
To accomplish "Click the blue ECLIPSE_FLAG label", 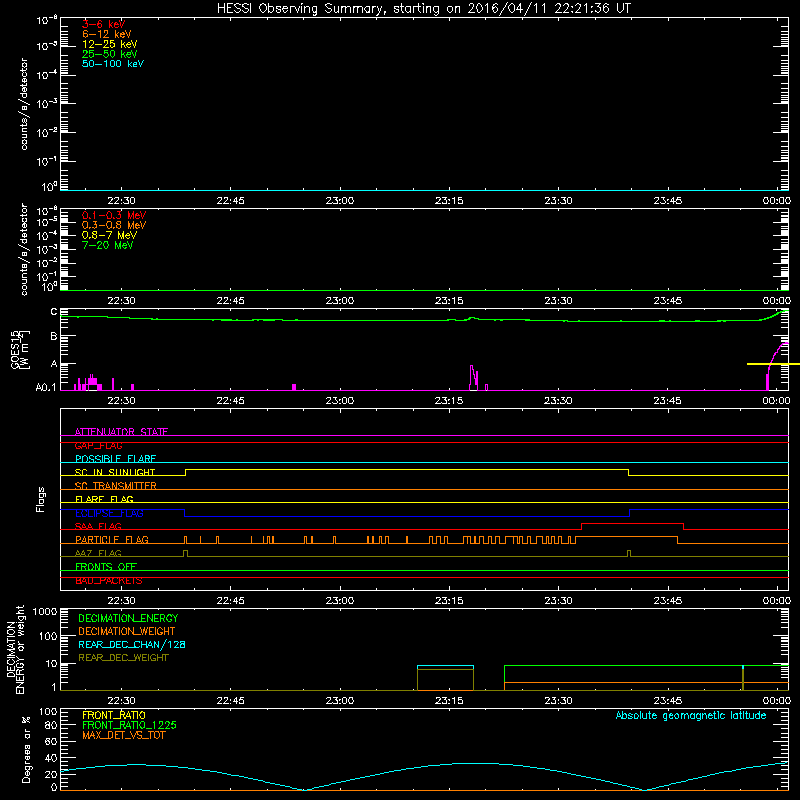I will pyautogui.click(x=109, y=513).
